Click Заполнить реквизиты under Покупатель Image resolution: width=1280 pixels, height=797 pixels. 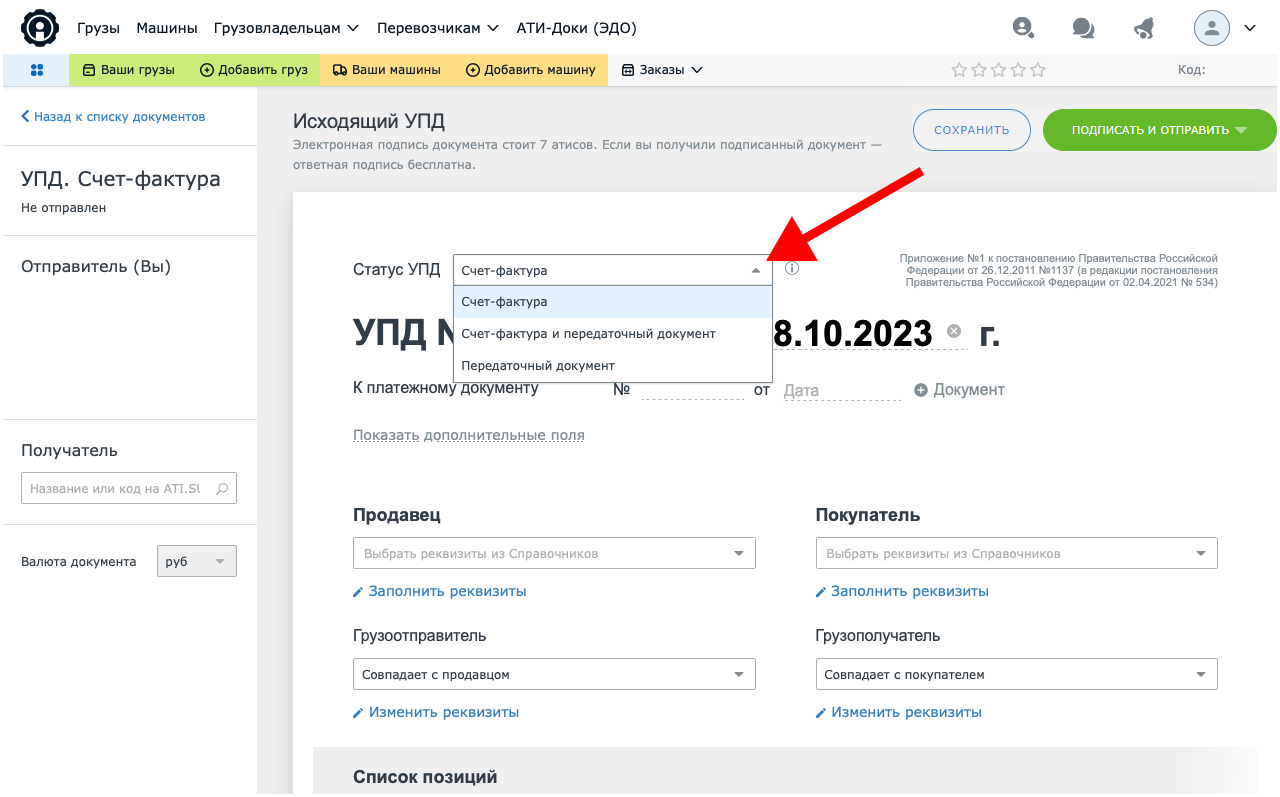tap(903, 591)
